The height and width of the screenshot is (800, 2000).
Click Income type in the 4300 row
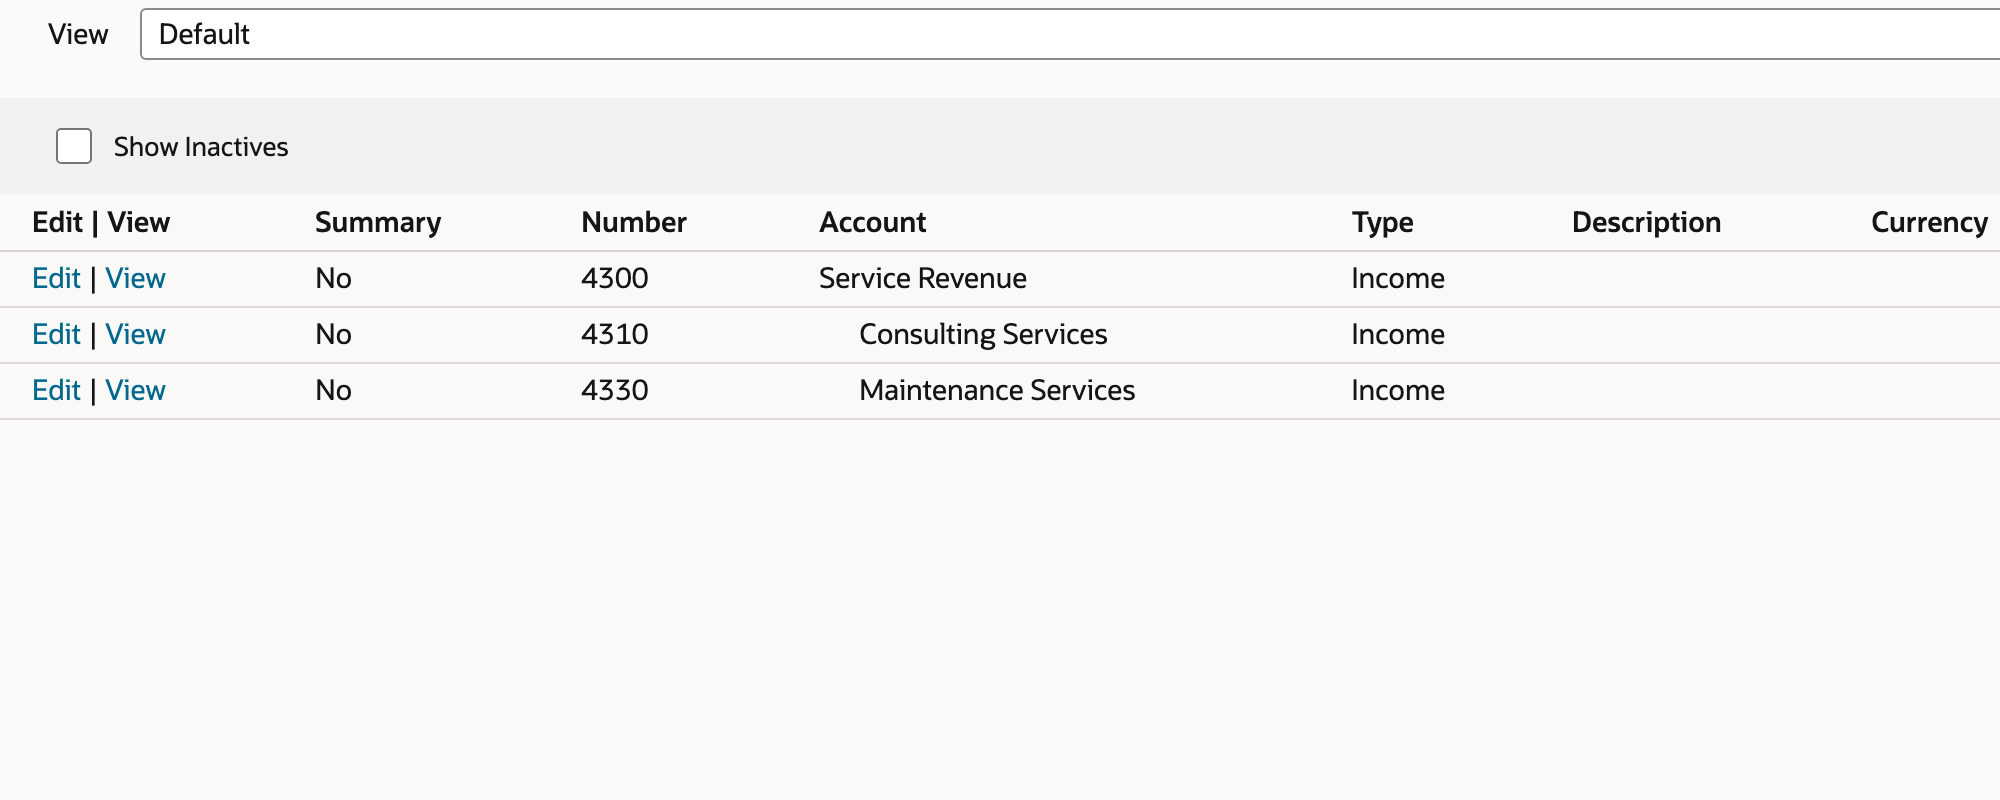coord(1398,278)
